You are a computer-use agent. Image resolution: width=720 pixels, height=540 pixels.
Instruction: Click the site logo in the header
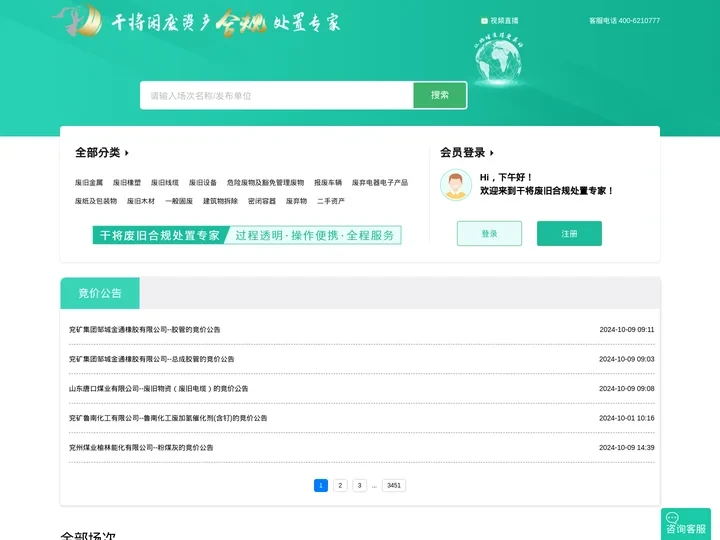77,21
